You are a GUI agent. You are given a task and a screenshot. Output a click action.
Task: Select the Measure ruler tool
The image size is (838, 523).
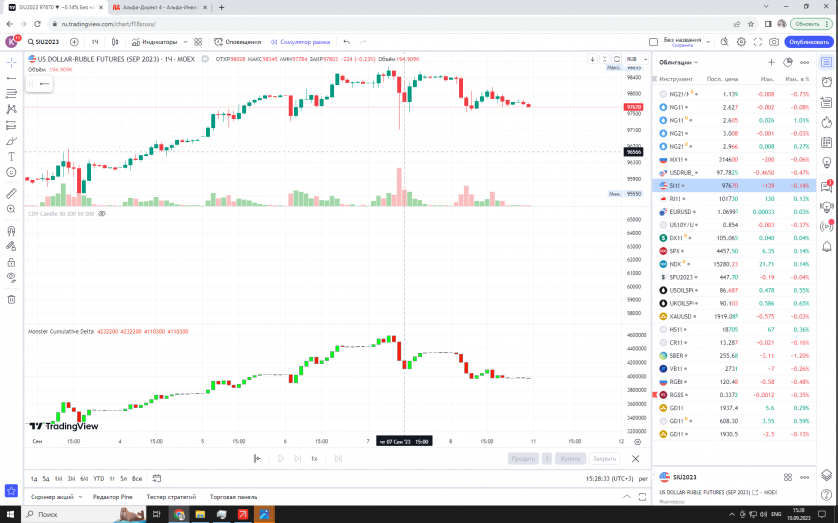[11, 193]
